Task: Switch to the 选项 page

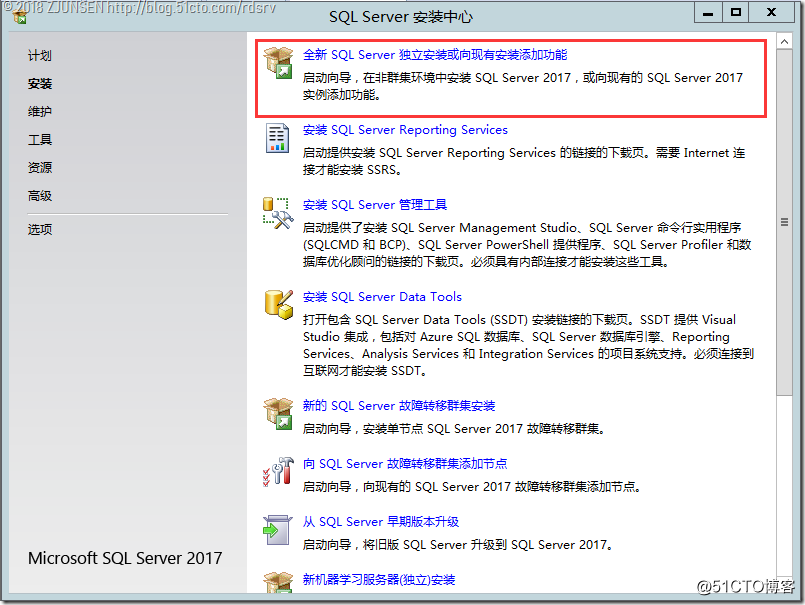Action: click(x=40, y=230)
